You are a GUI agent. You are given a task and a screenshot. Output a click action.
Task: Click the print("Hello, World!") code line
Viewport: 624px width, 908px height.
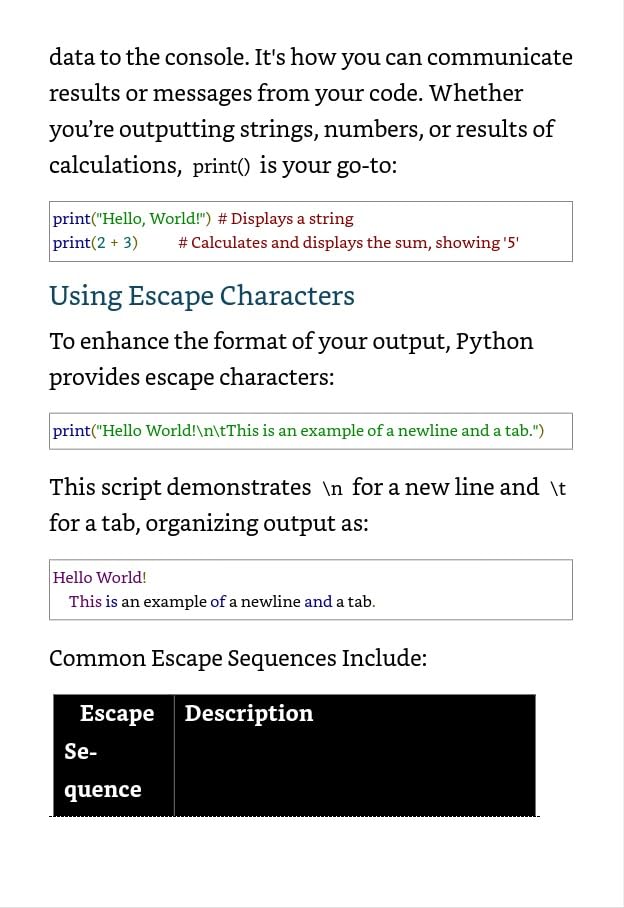point(132,219)
